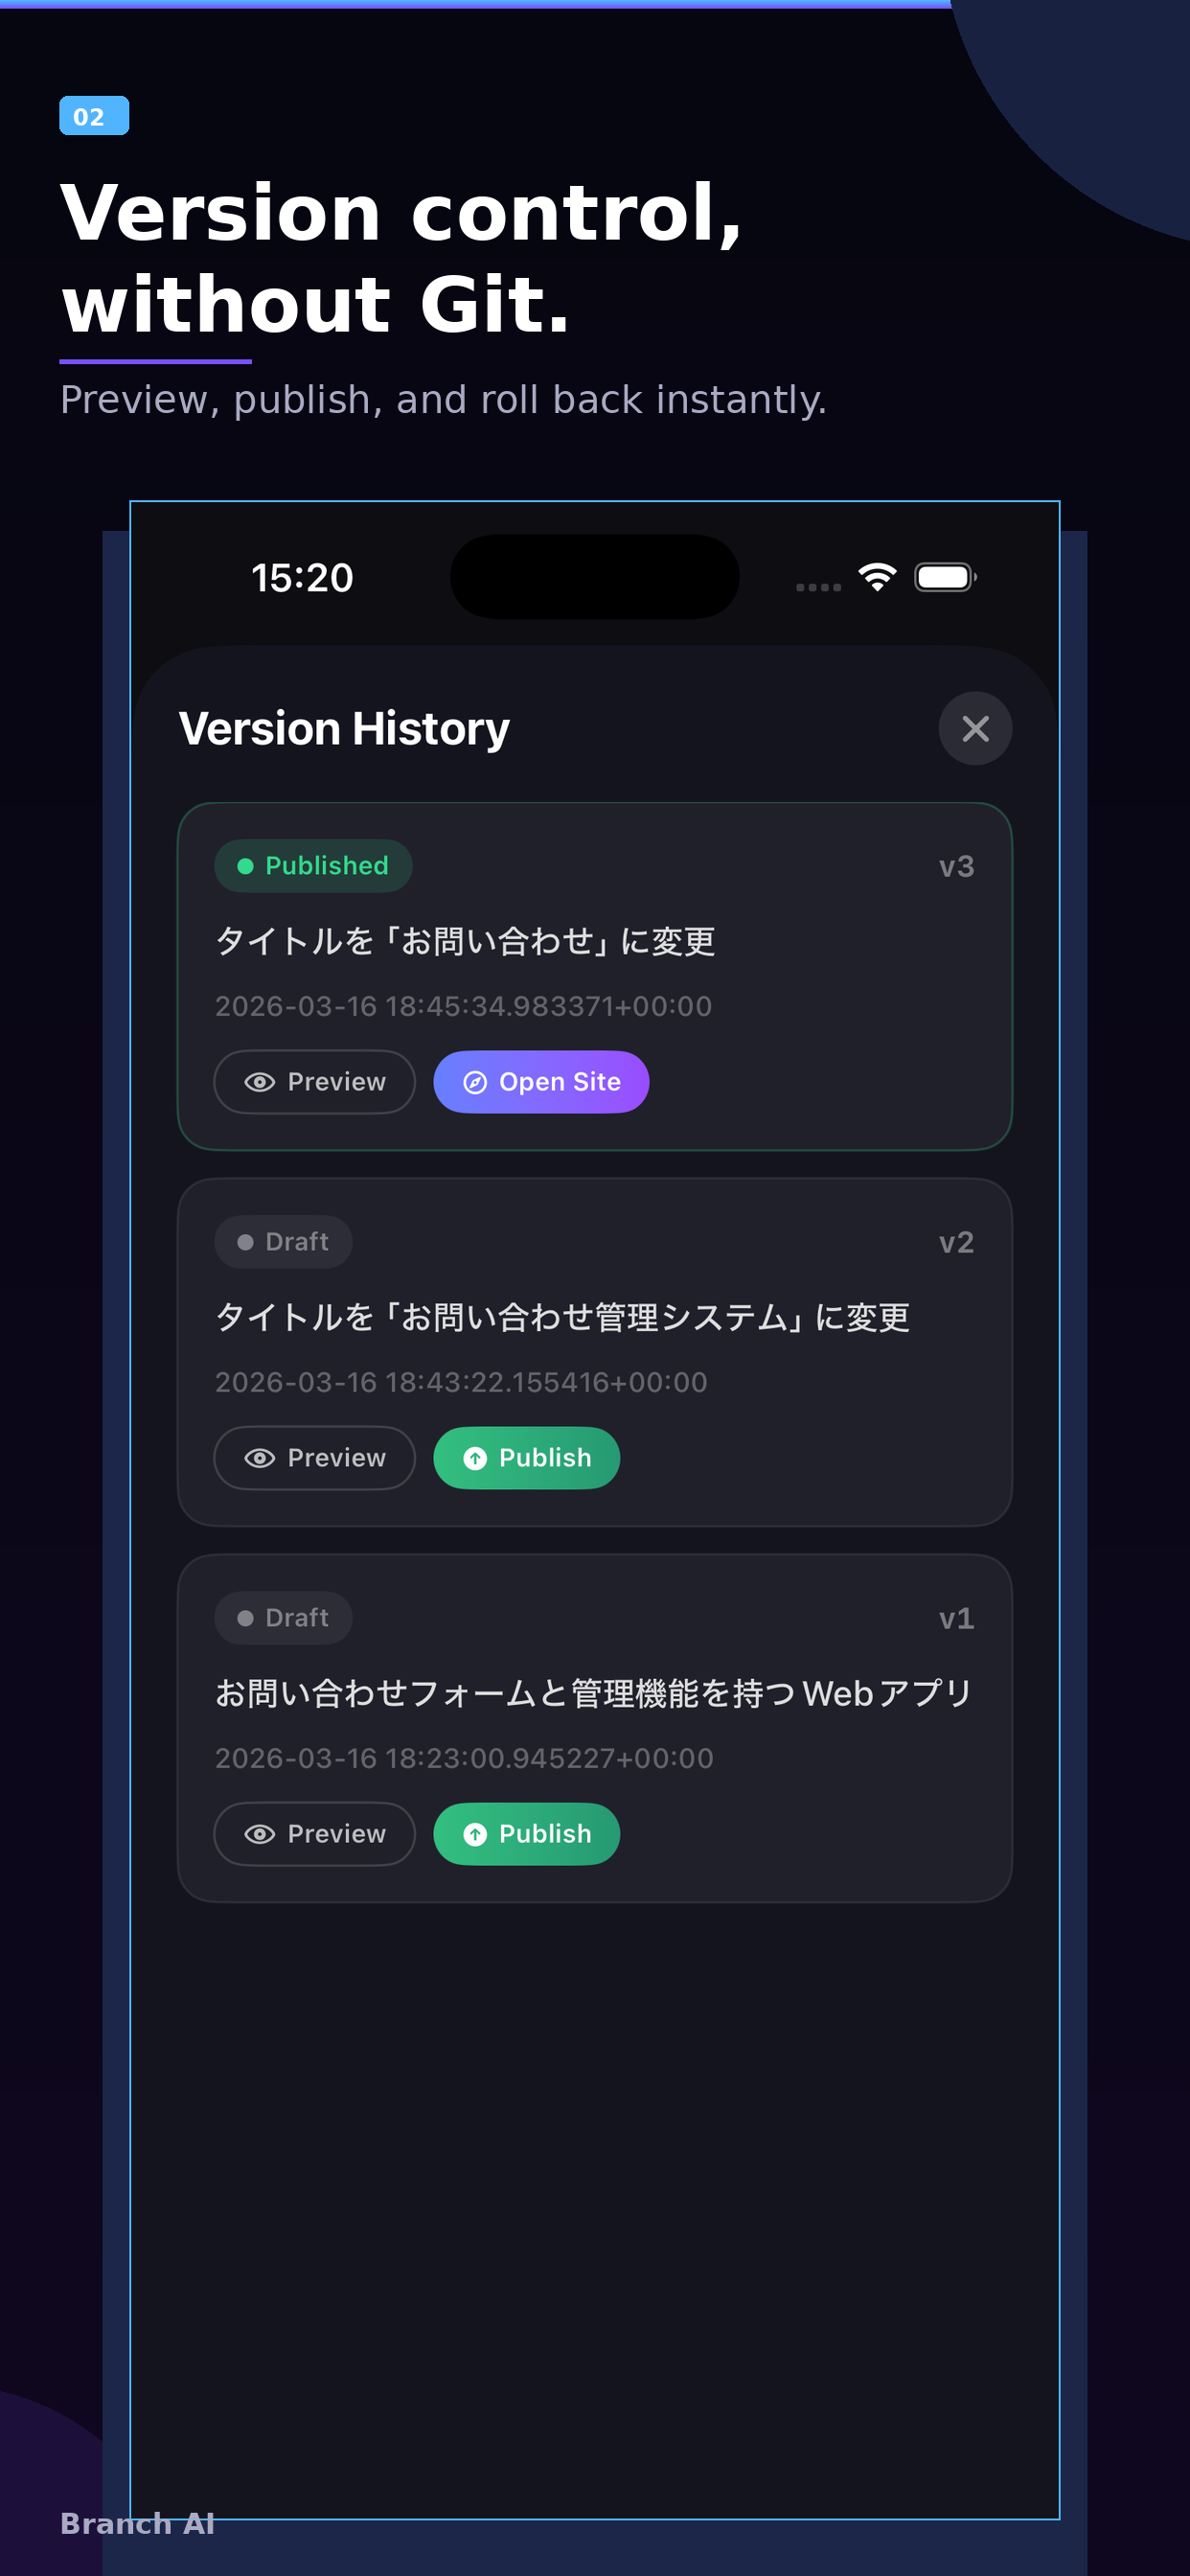Preview the v1 draft version
Screen dimensions: 1190x2576
(315, 1834)
